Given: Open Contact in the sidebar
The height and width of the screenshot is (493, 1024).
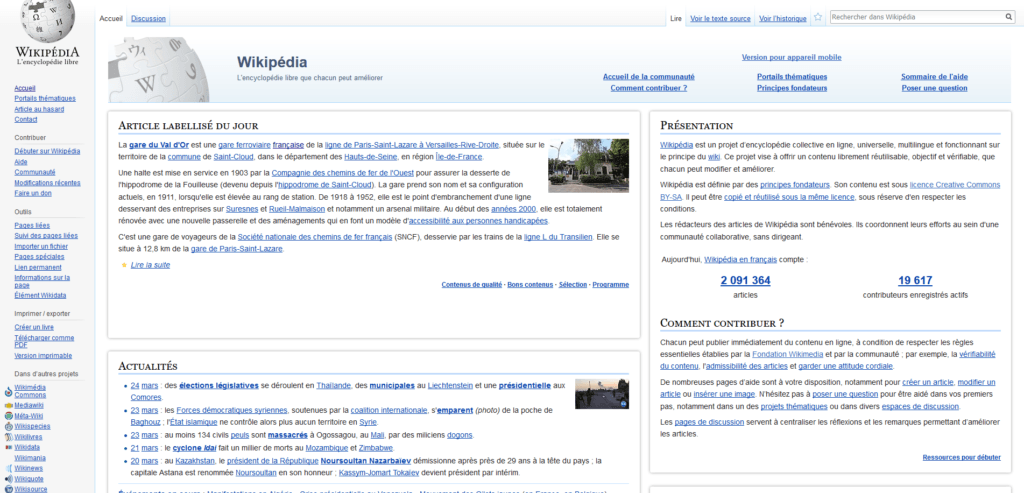Looking at the screenshot, I should [26, 119].
